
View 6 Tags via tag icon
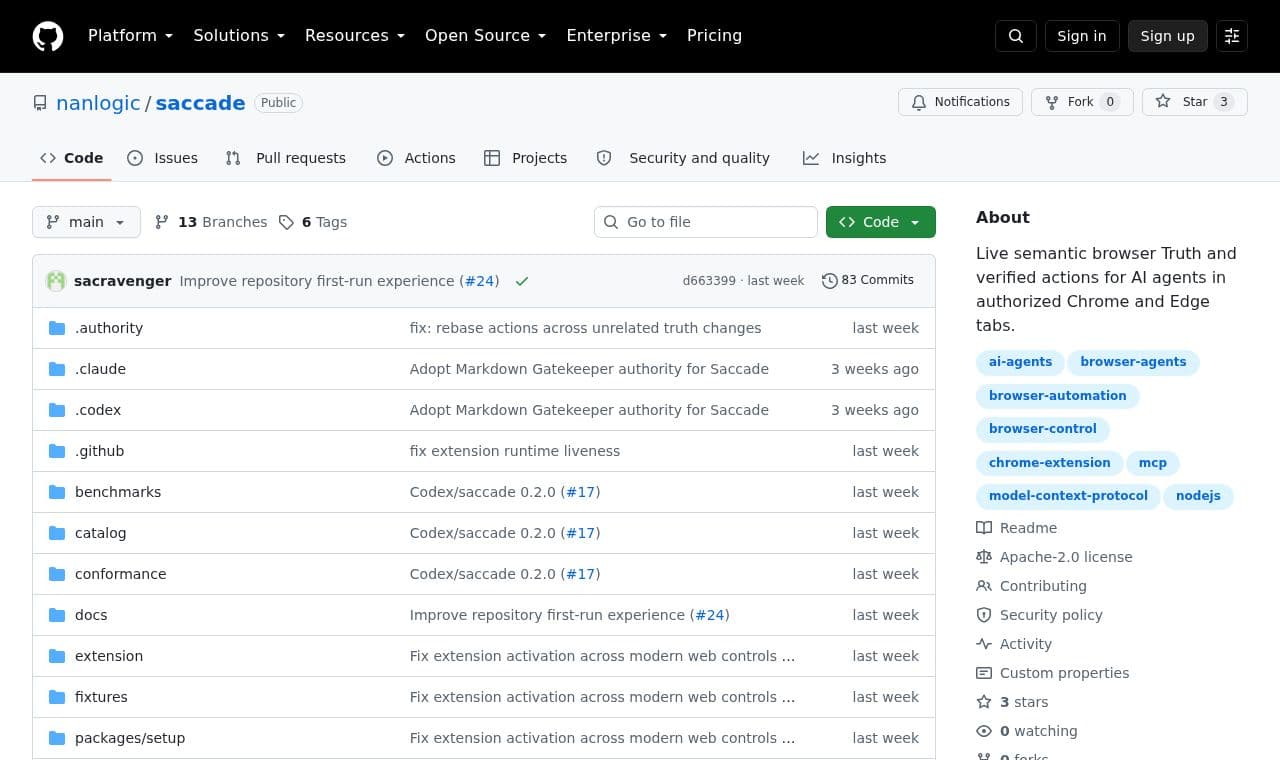[x=313, y=222]
